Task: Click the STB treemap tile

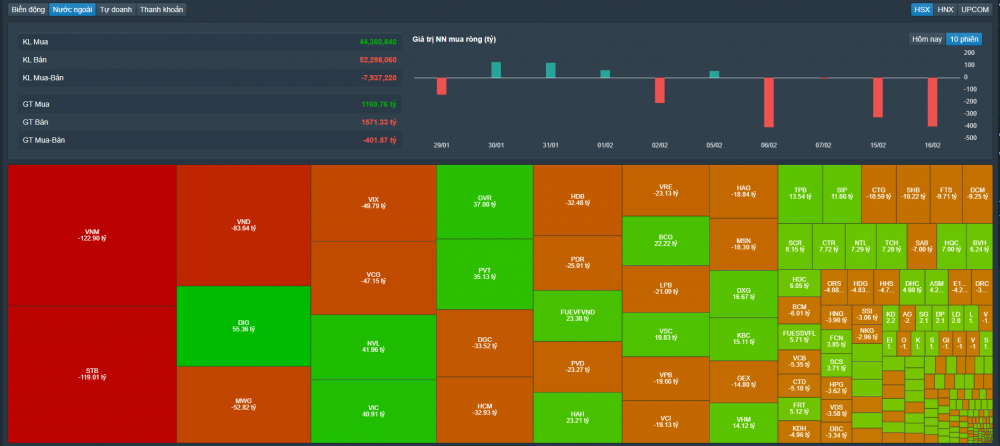Action: pyautogui.click(x=92, y=374)
